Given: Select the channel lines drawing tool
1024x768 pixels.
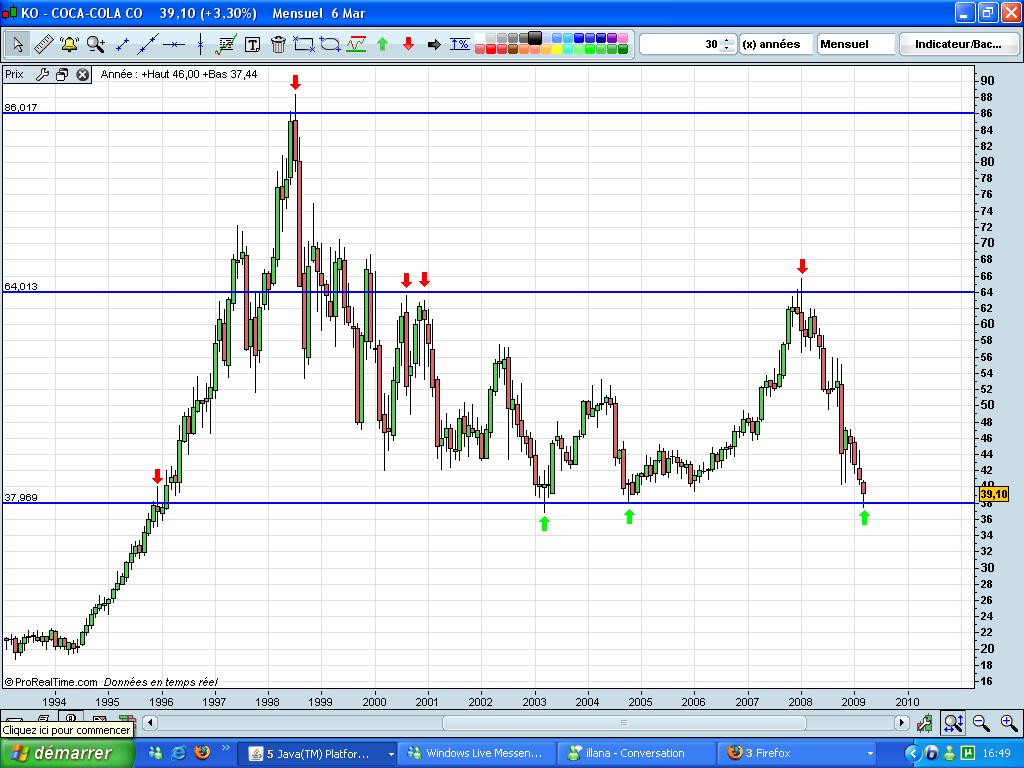Looking at the screenshot, I should 356,44.
